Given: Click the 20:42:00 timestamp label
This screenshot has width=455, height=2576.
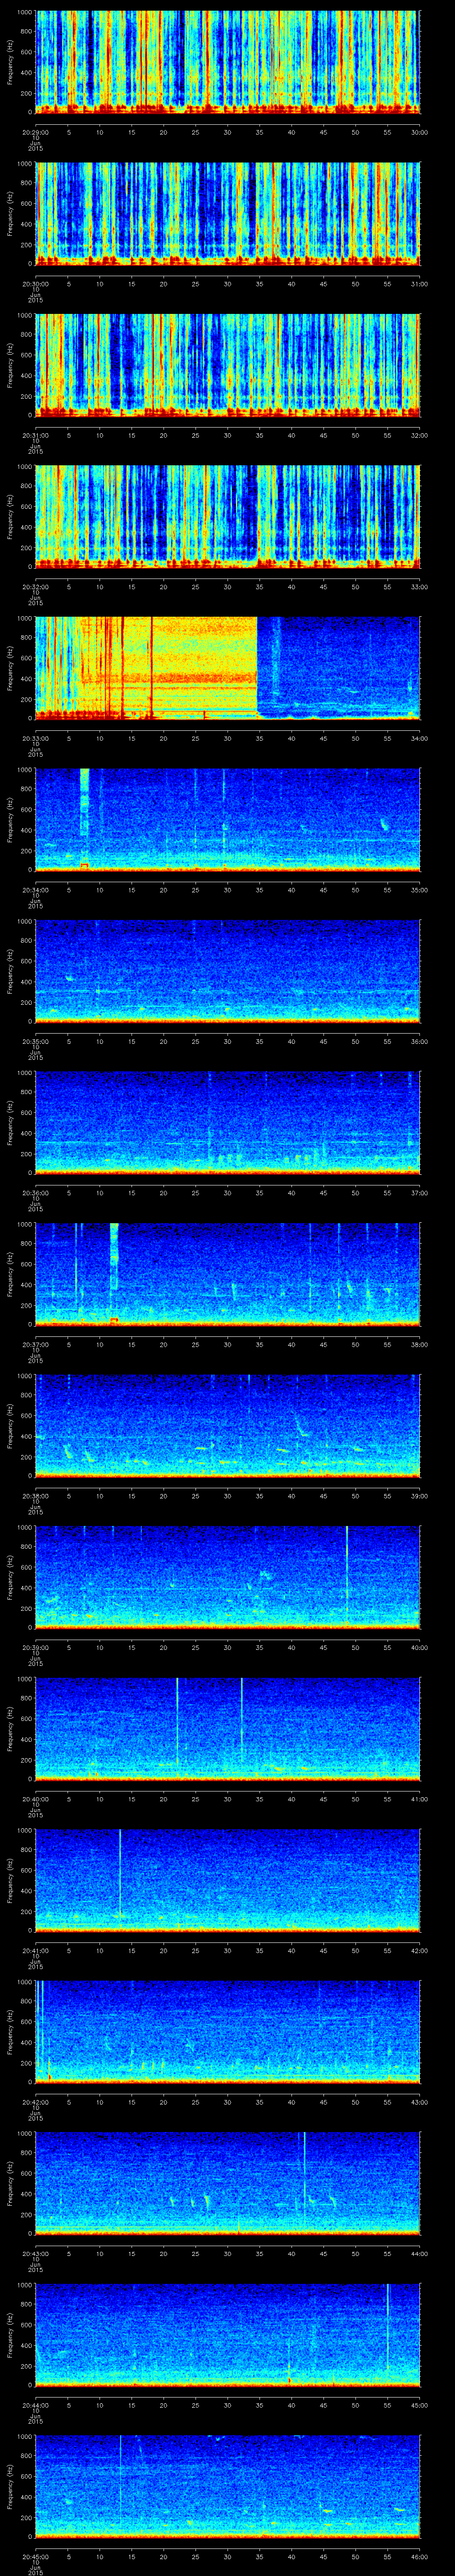Looking at the screenshot, I should (x=35, y=2102).
